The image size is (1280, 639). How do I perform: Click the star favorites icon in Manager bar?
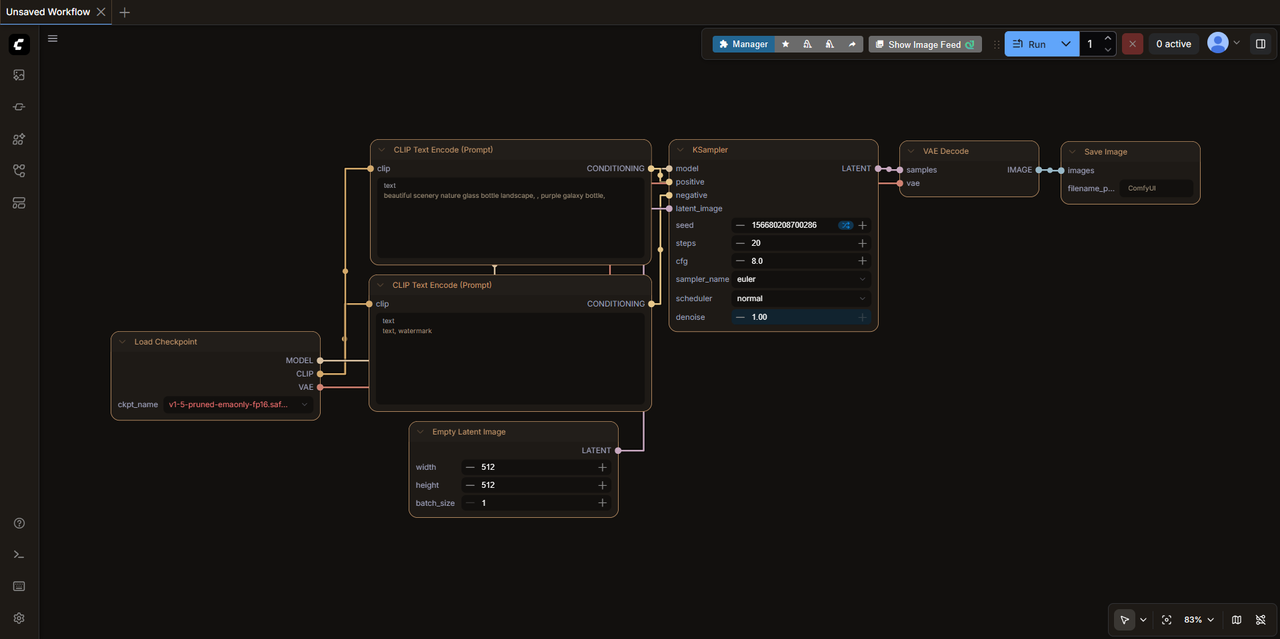pyautogui.click(x=785, y=44)
